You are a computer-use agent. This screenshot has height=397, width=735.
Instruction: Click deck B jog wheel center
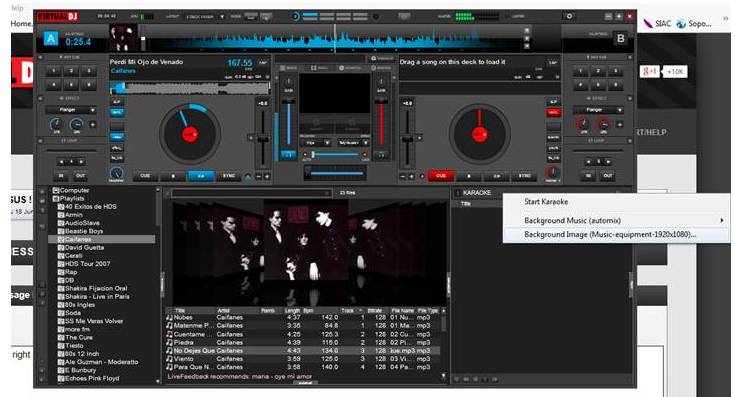tap(479, 134)
